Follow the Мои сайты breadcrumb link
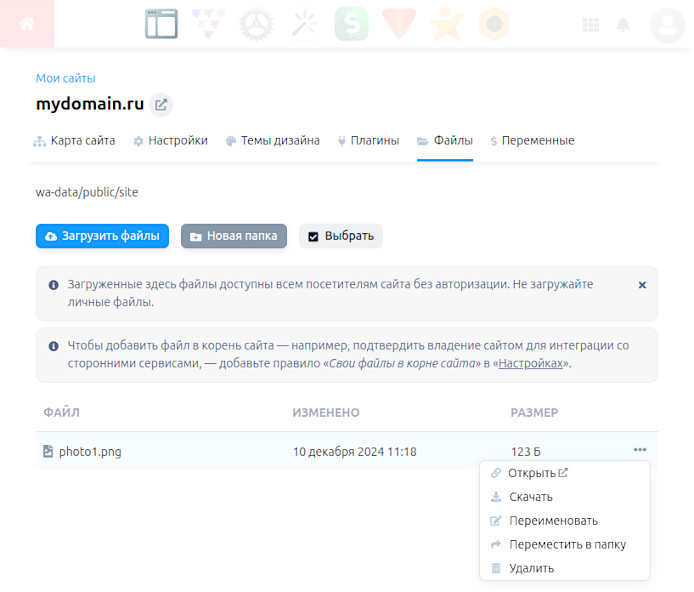Viewport: 694px width, 592px height. coord(66,78)
